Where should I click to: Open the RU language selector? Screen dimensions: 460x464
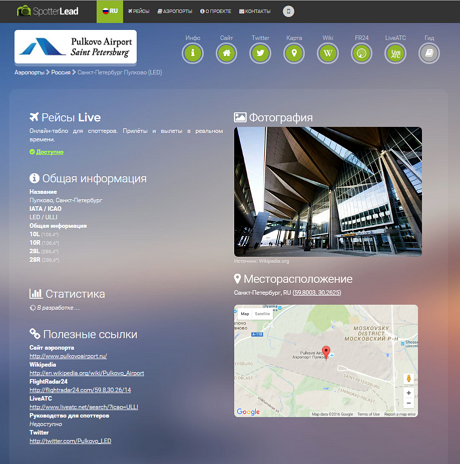(x=110, y=11)
